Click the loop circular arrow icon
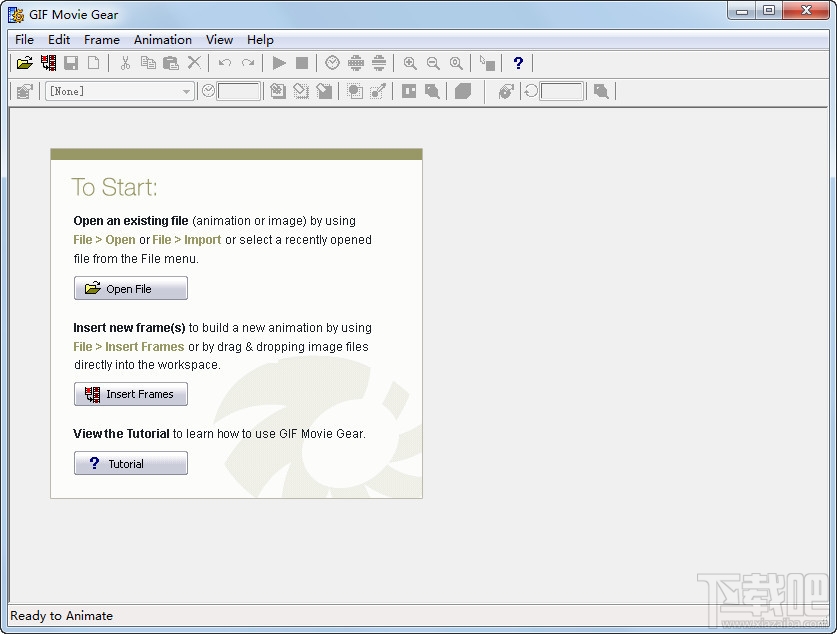Screen dimensions: 837x634 click(531, 91)
